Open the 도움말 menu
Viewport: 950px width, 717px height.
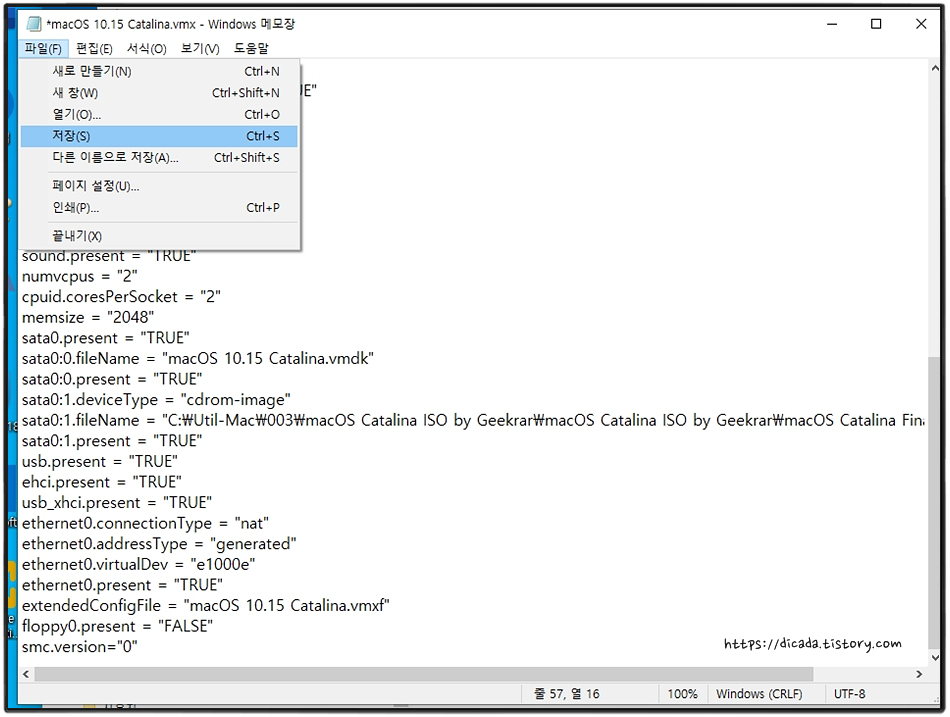pyautogui.click(x=251, y=48)
